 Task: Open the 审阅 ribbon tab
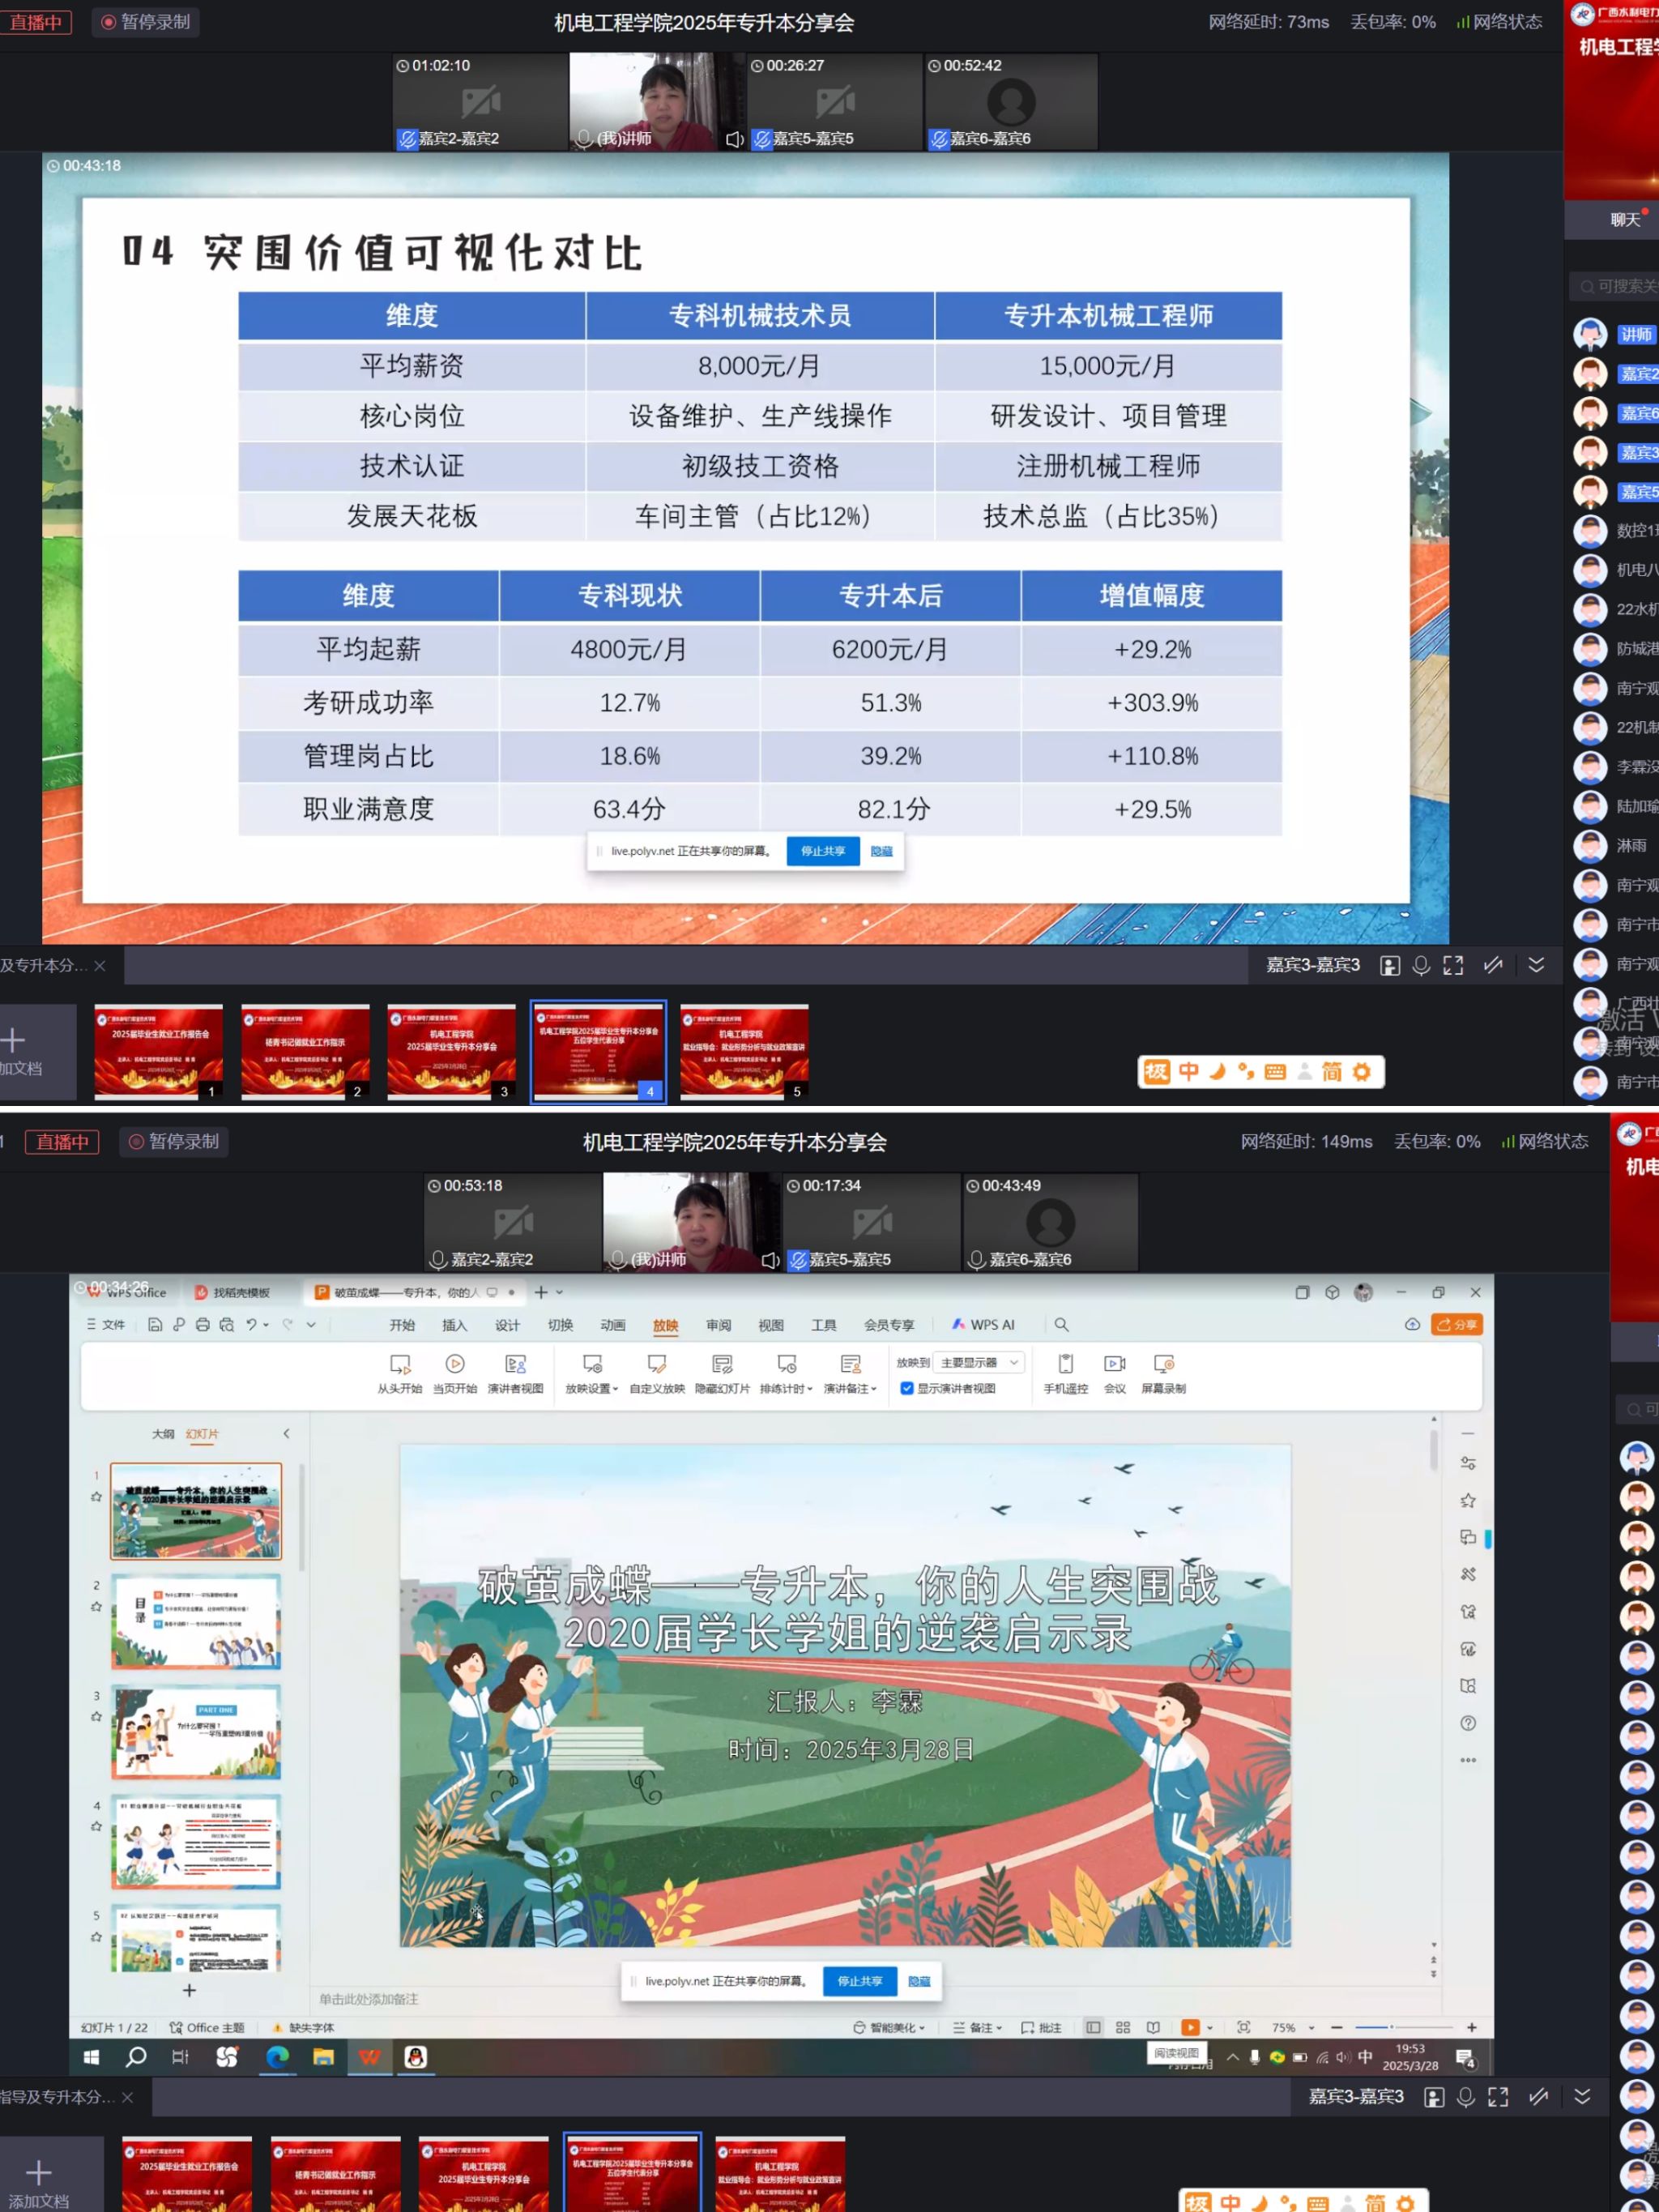click(718, 1325)
